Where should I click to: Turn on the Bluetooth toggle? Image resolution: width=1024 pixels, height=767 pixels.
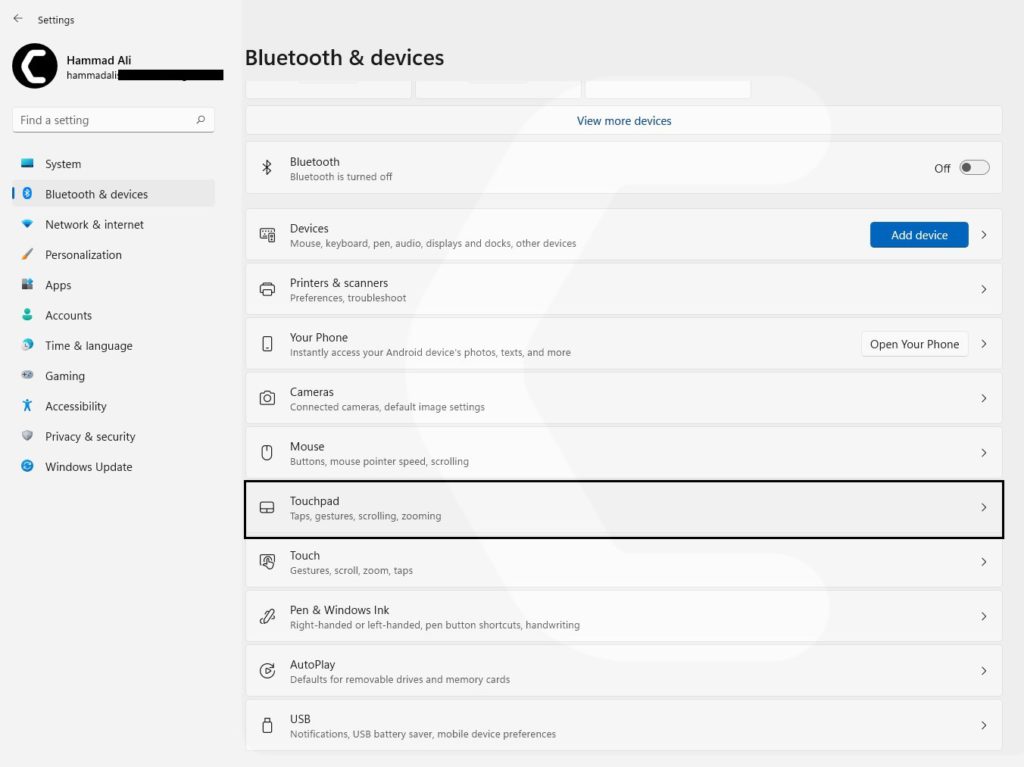pos(973,167)
